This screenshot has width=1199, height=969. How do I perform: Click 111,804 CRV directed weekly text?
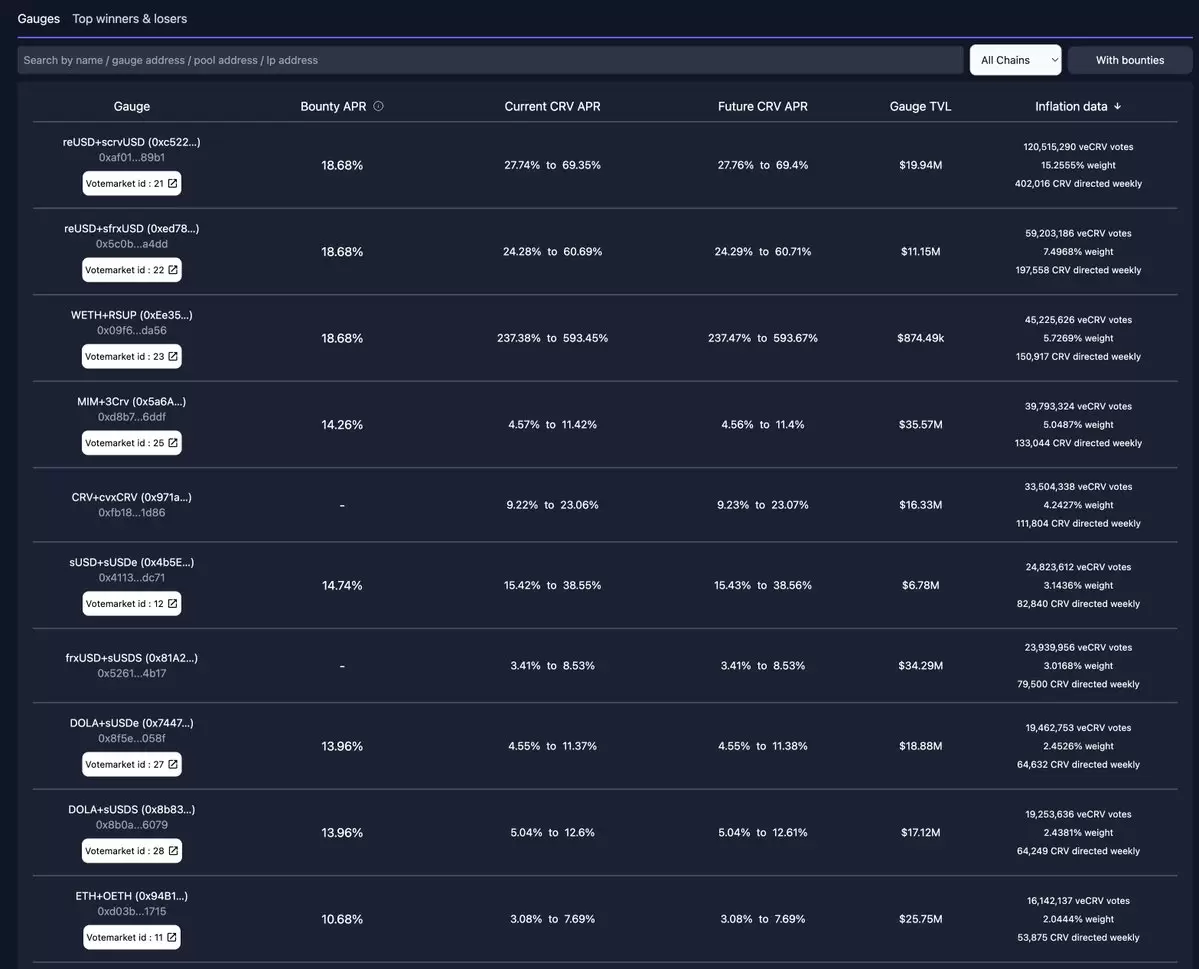coord(1078,523)
